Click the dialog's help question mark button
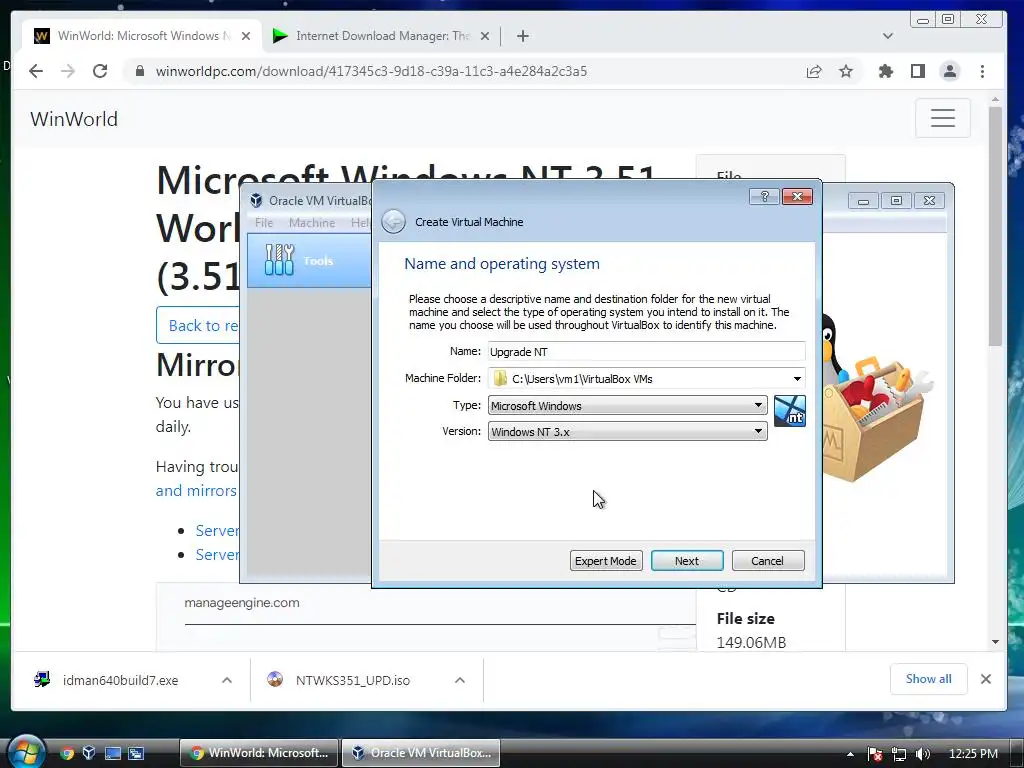Image resolution: width=1024 pixels, height=768 pixels. (764, 197)
